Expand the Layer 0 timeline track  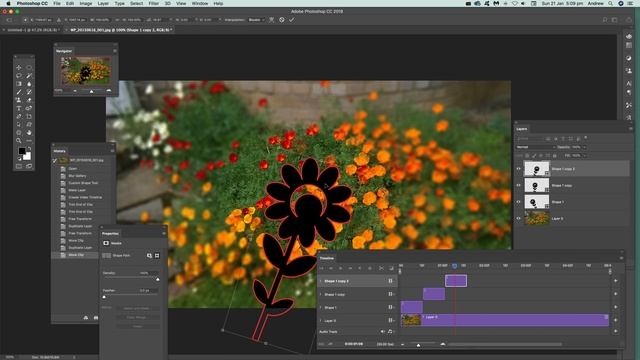321,320
